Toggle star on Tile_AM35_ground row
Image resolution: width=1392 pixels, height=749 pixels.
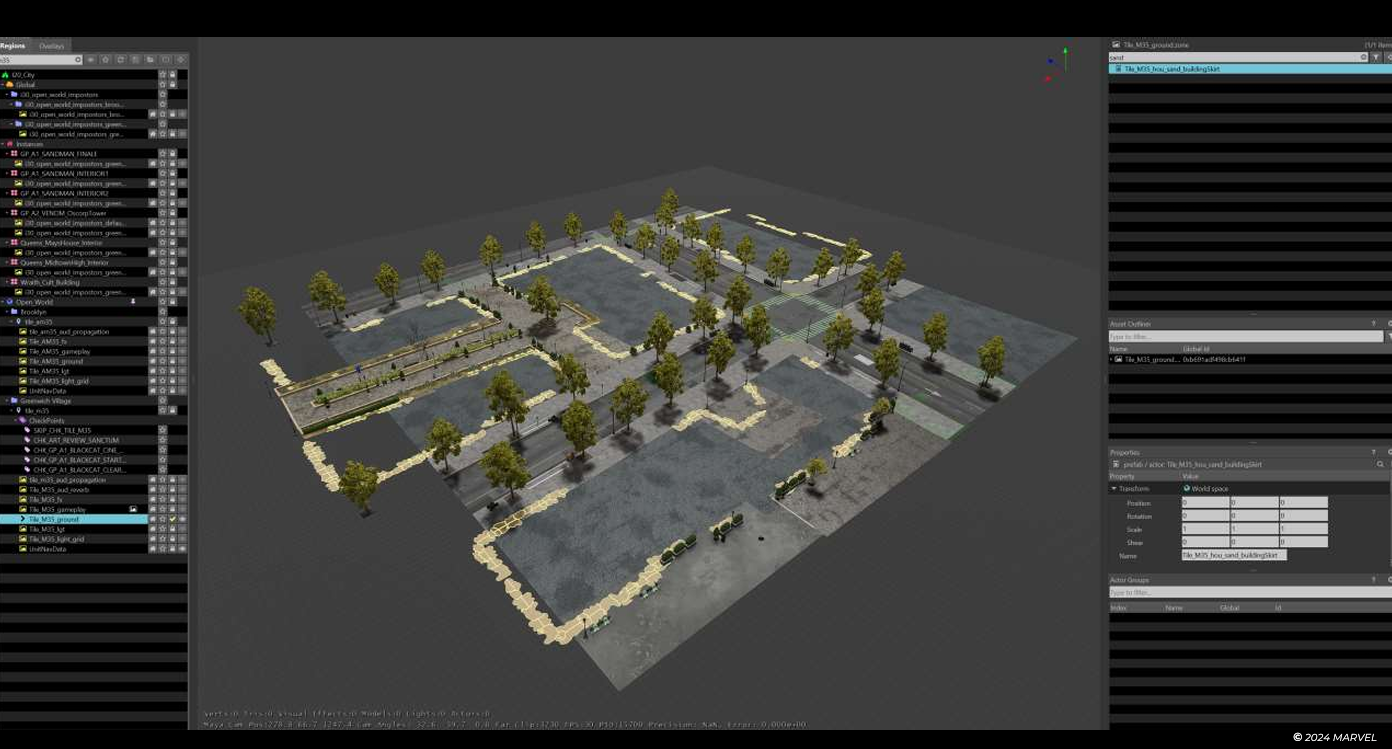click(163, 361)
